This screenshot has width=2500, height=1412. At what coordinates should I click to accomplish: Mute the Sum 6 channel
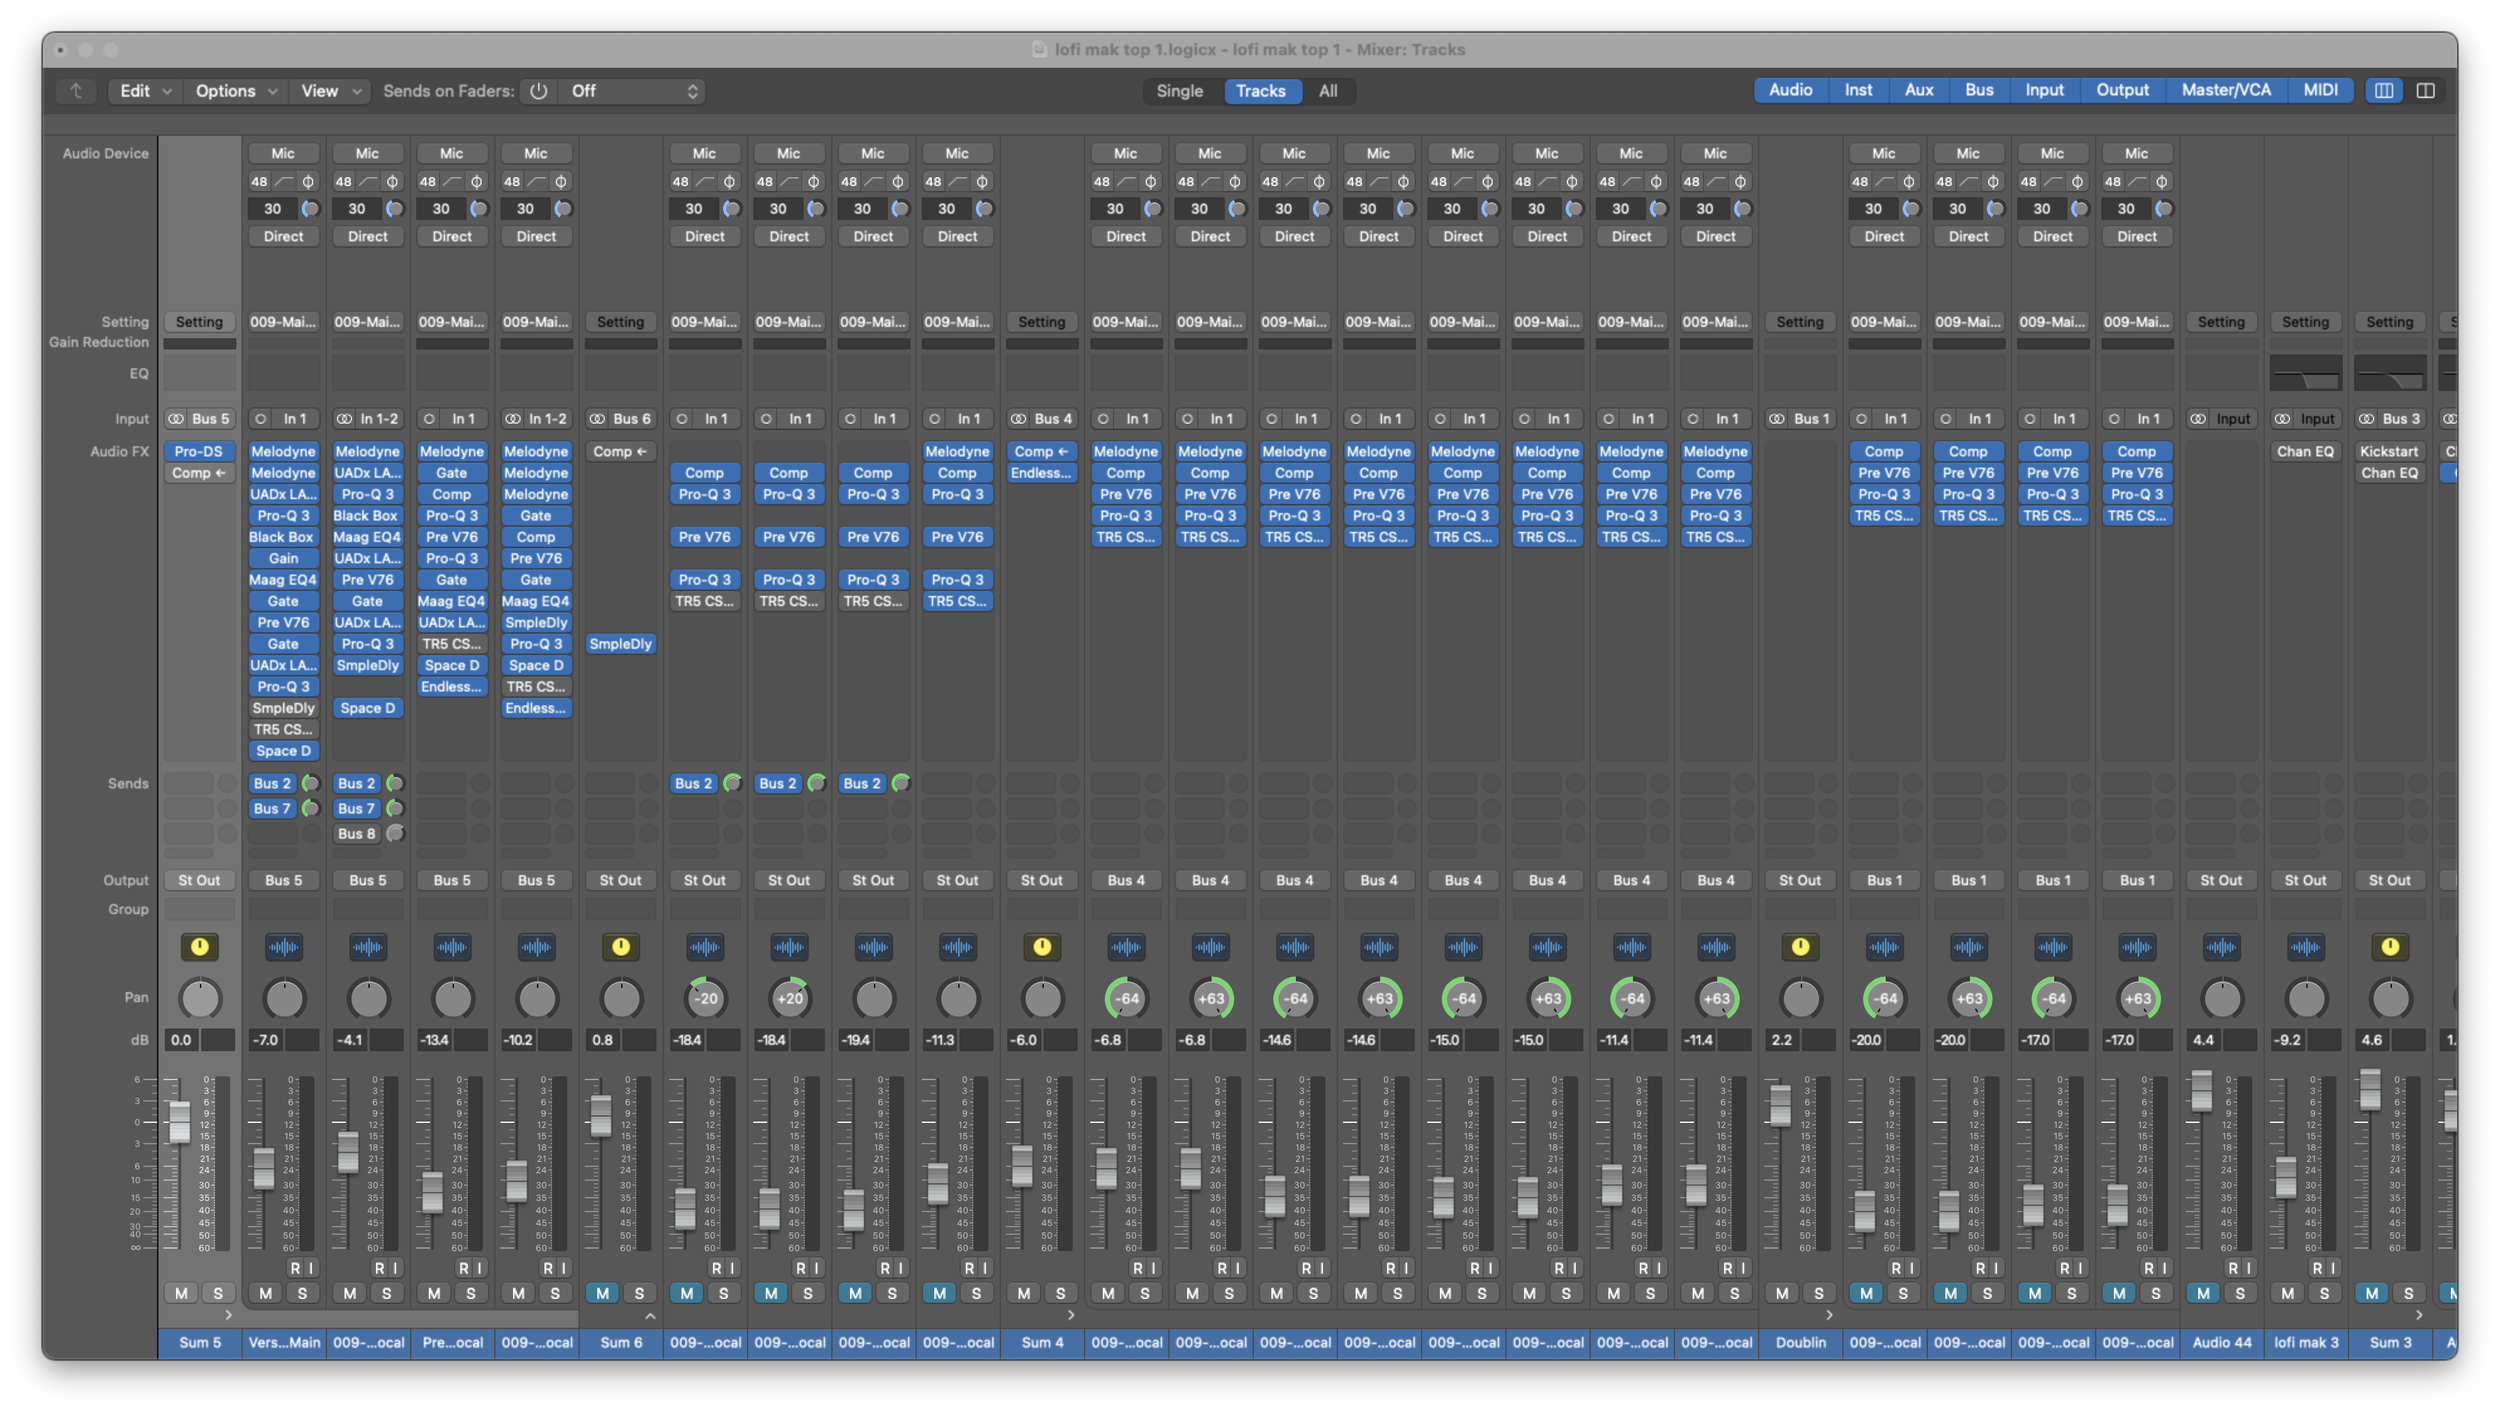tap(602, 1293)
